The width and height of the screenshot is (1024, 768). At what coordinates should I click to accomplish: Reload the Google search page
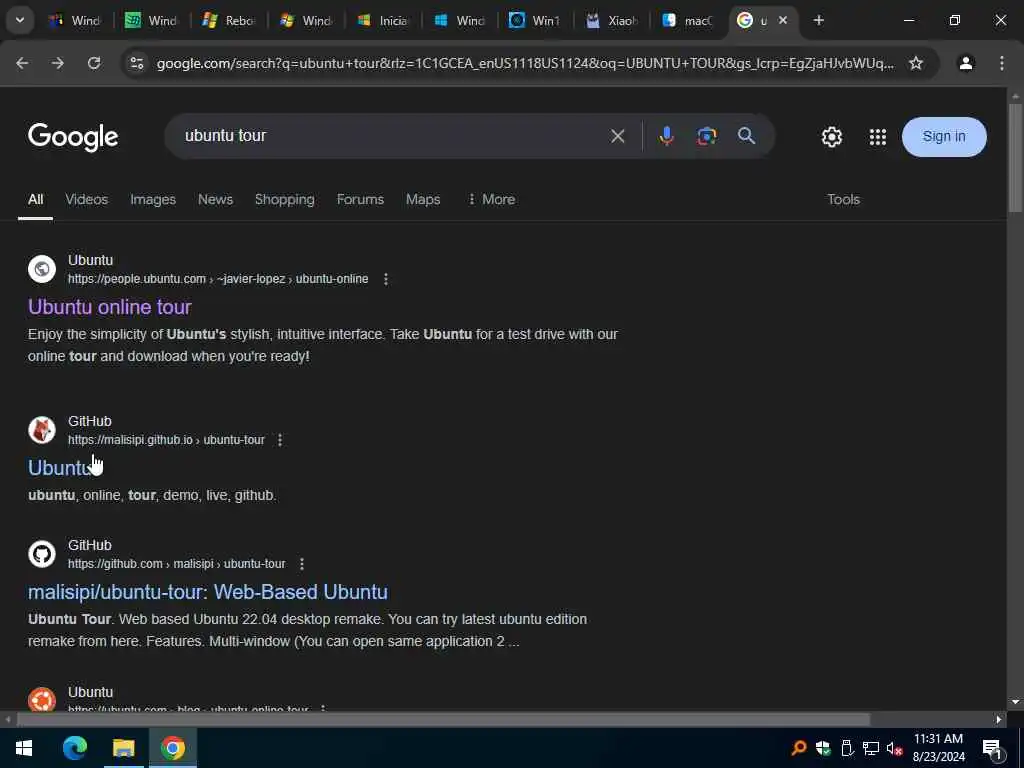click(x=94, y=63)
